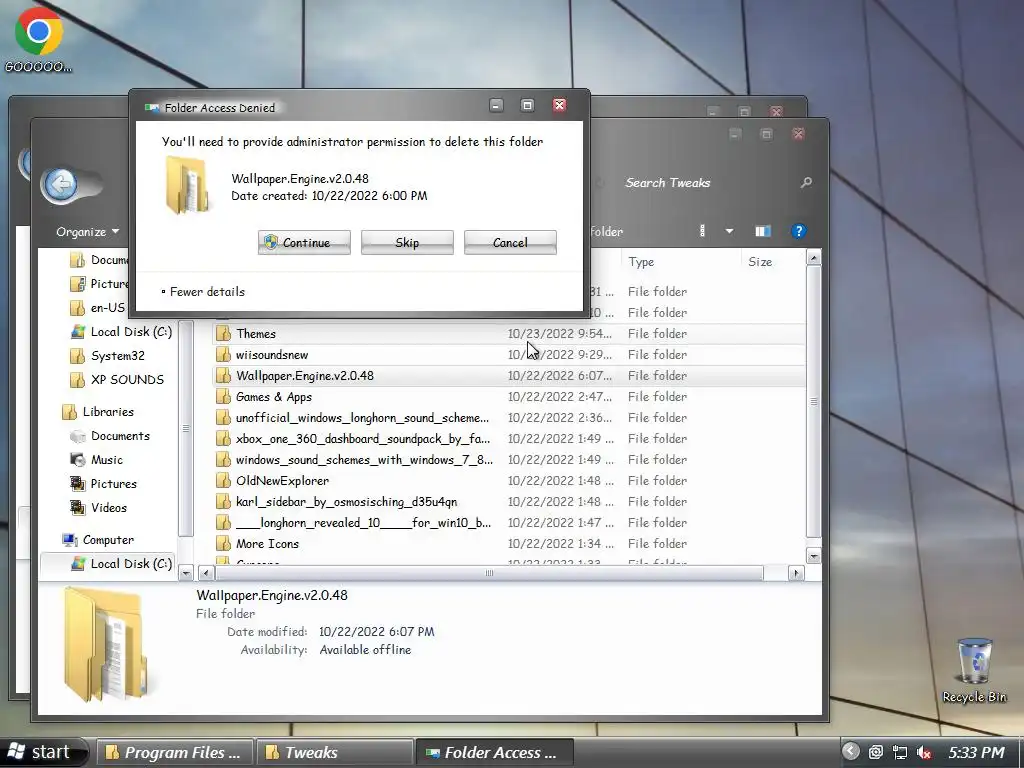The image size is (1024, 768).
Task: Select Libraries in navigation pane
Action: 98,412
